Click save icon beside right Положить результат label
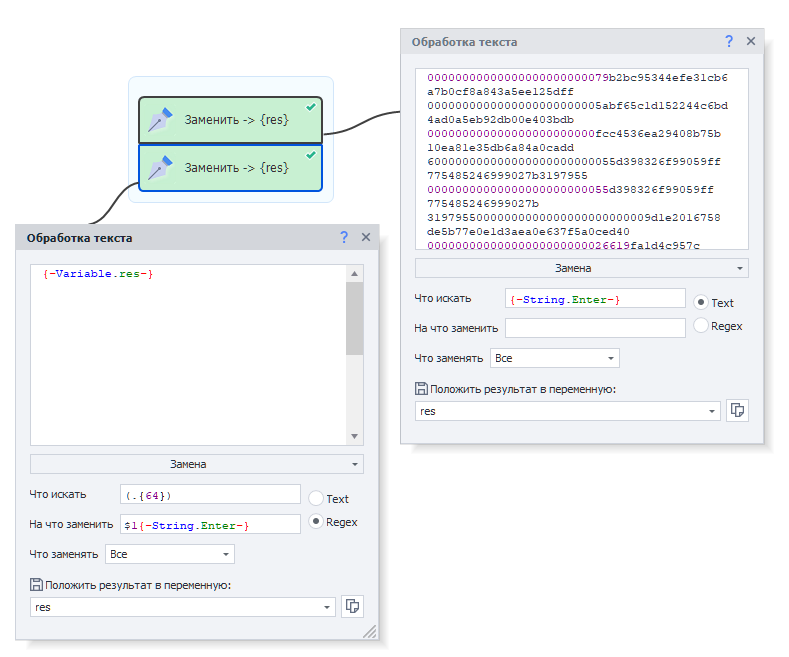 tap(421, 389)
